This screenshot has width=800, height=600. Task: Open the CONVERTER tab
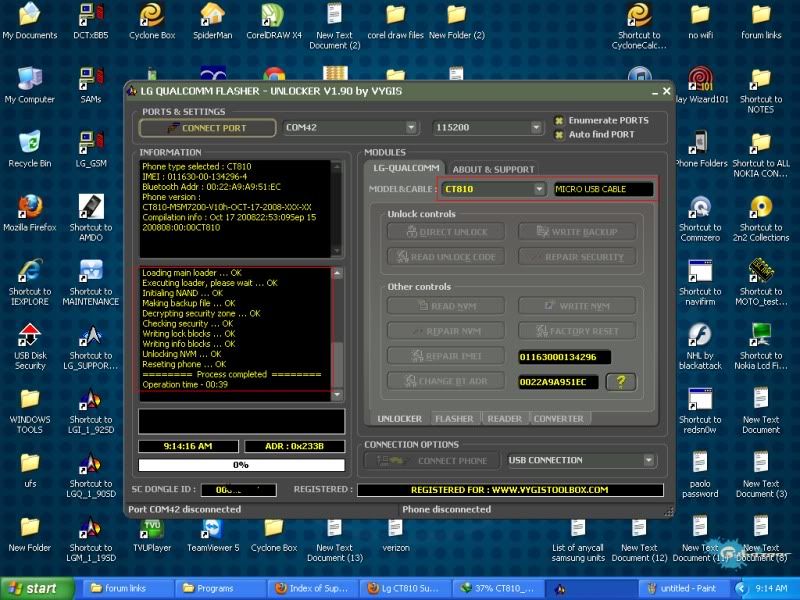tap(559, 419)
